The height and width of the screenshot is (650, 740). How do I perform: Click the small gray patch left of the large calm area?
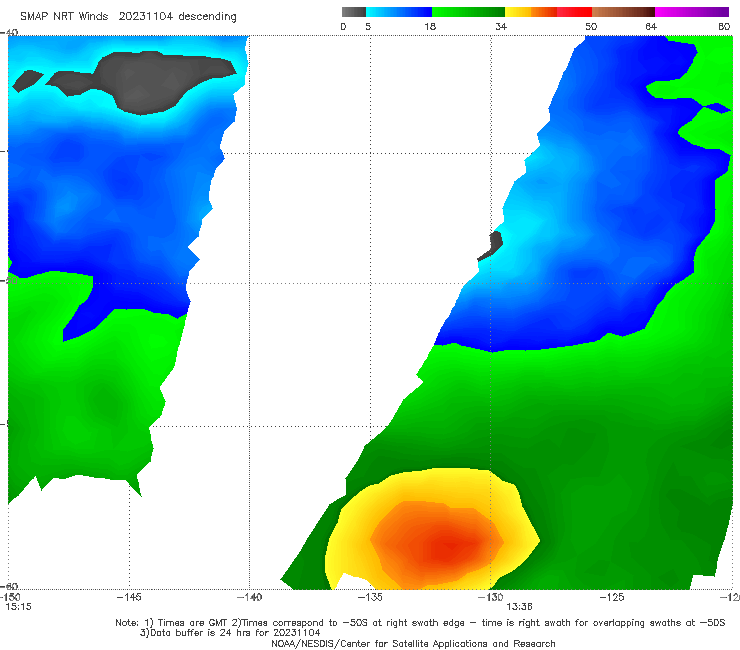tap(26, 81)
